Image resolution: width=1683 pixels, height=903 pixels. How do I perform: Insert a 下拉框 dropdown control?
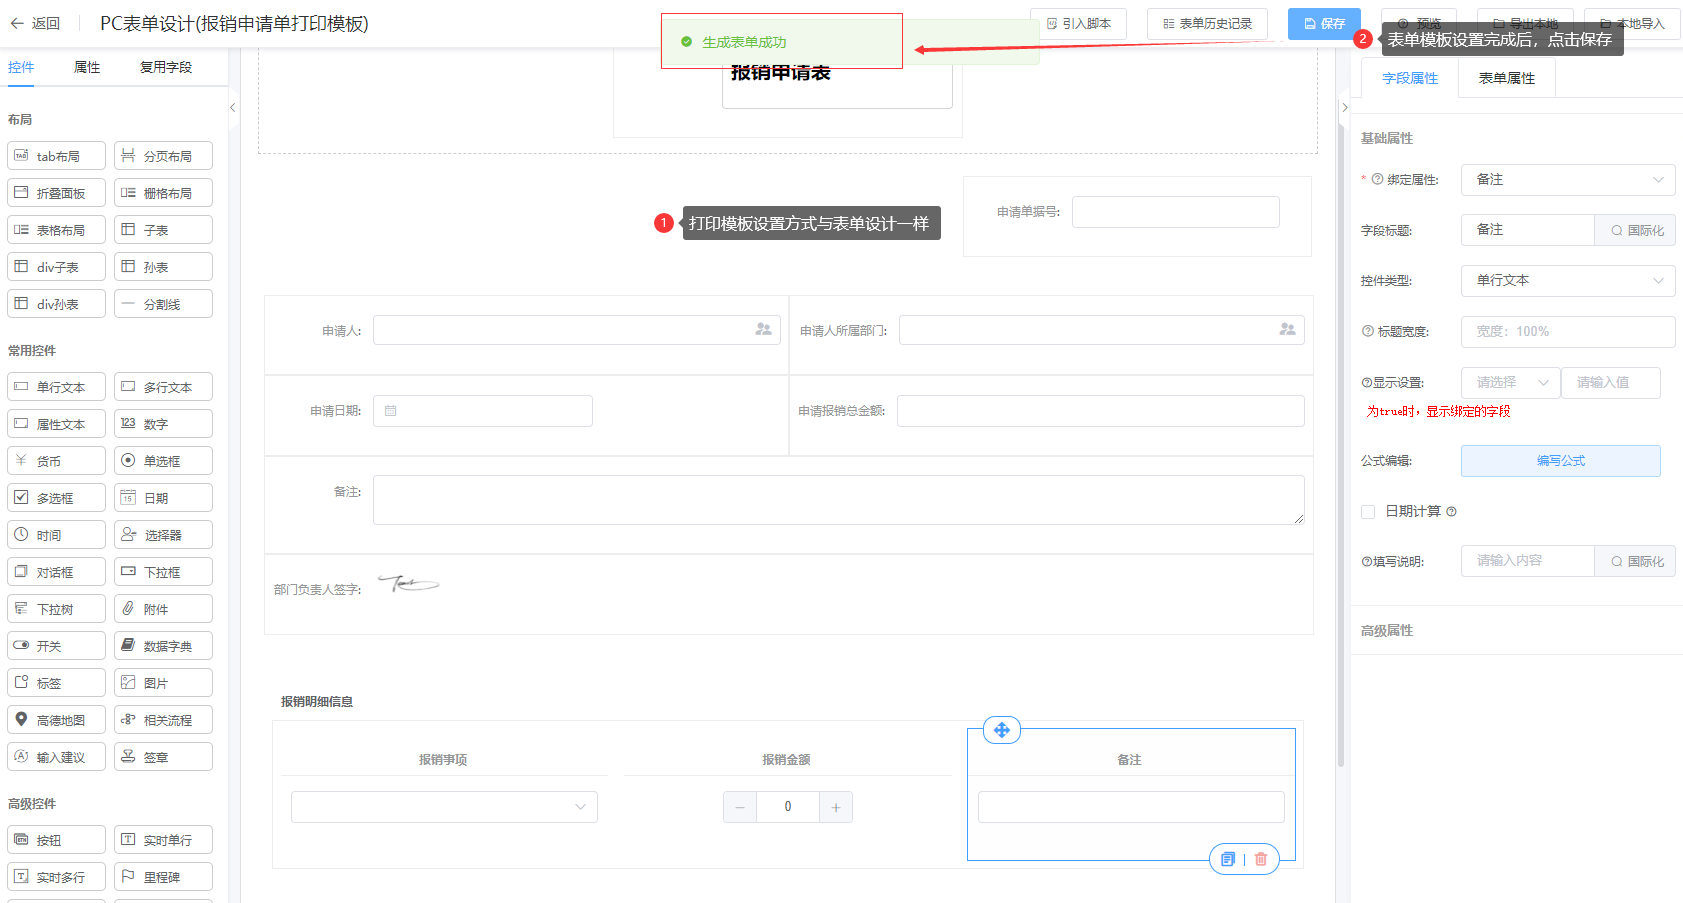tap(163, 572)
